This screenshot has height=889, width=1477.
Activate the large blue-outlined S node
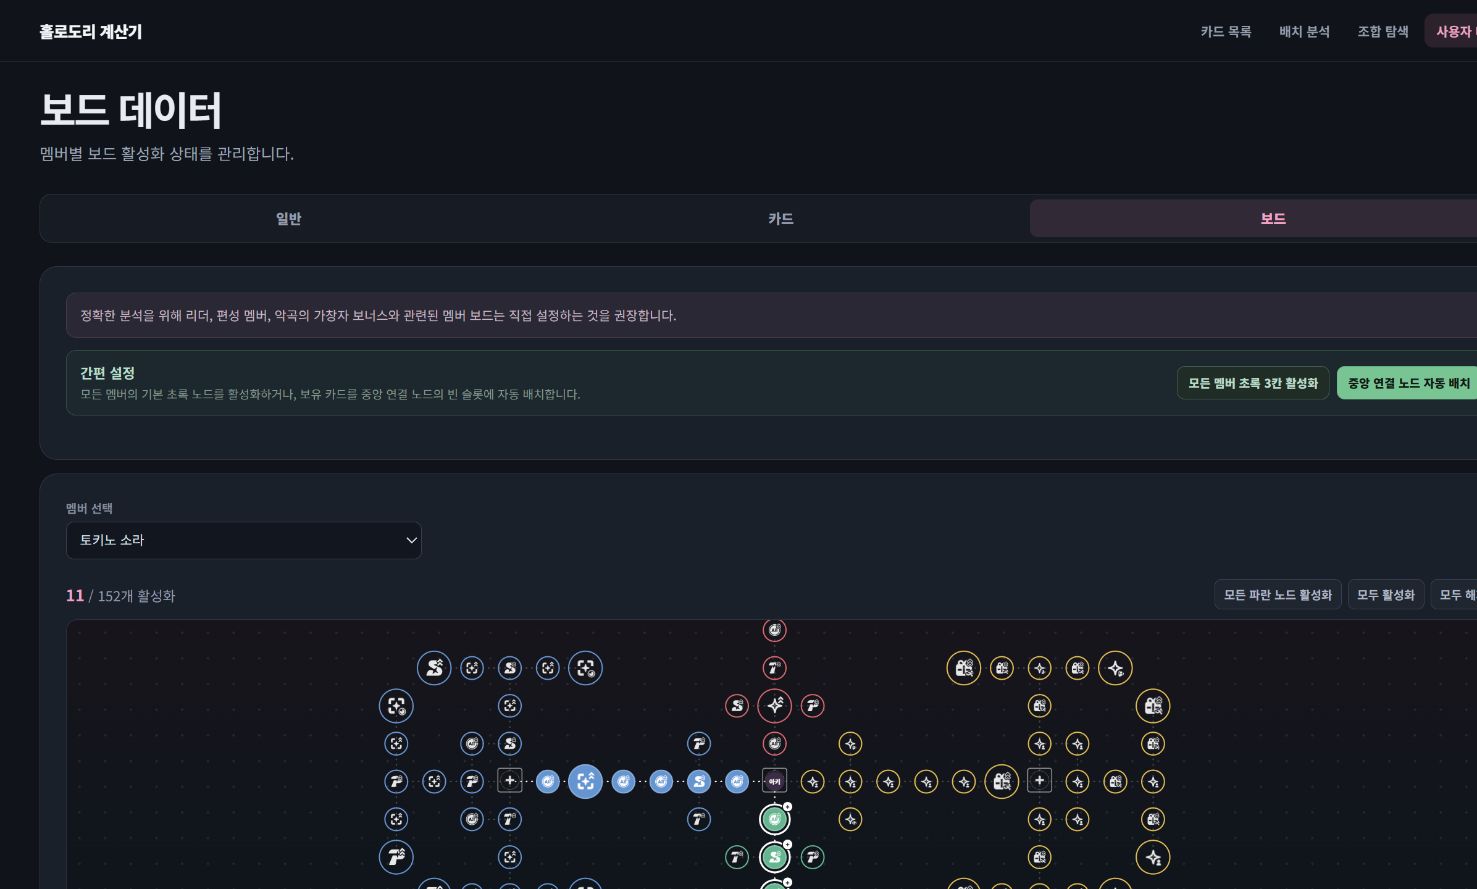click(434, 668)
